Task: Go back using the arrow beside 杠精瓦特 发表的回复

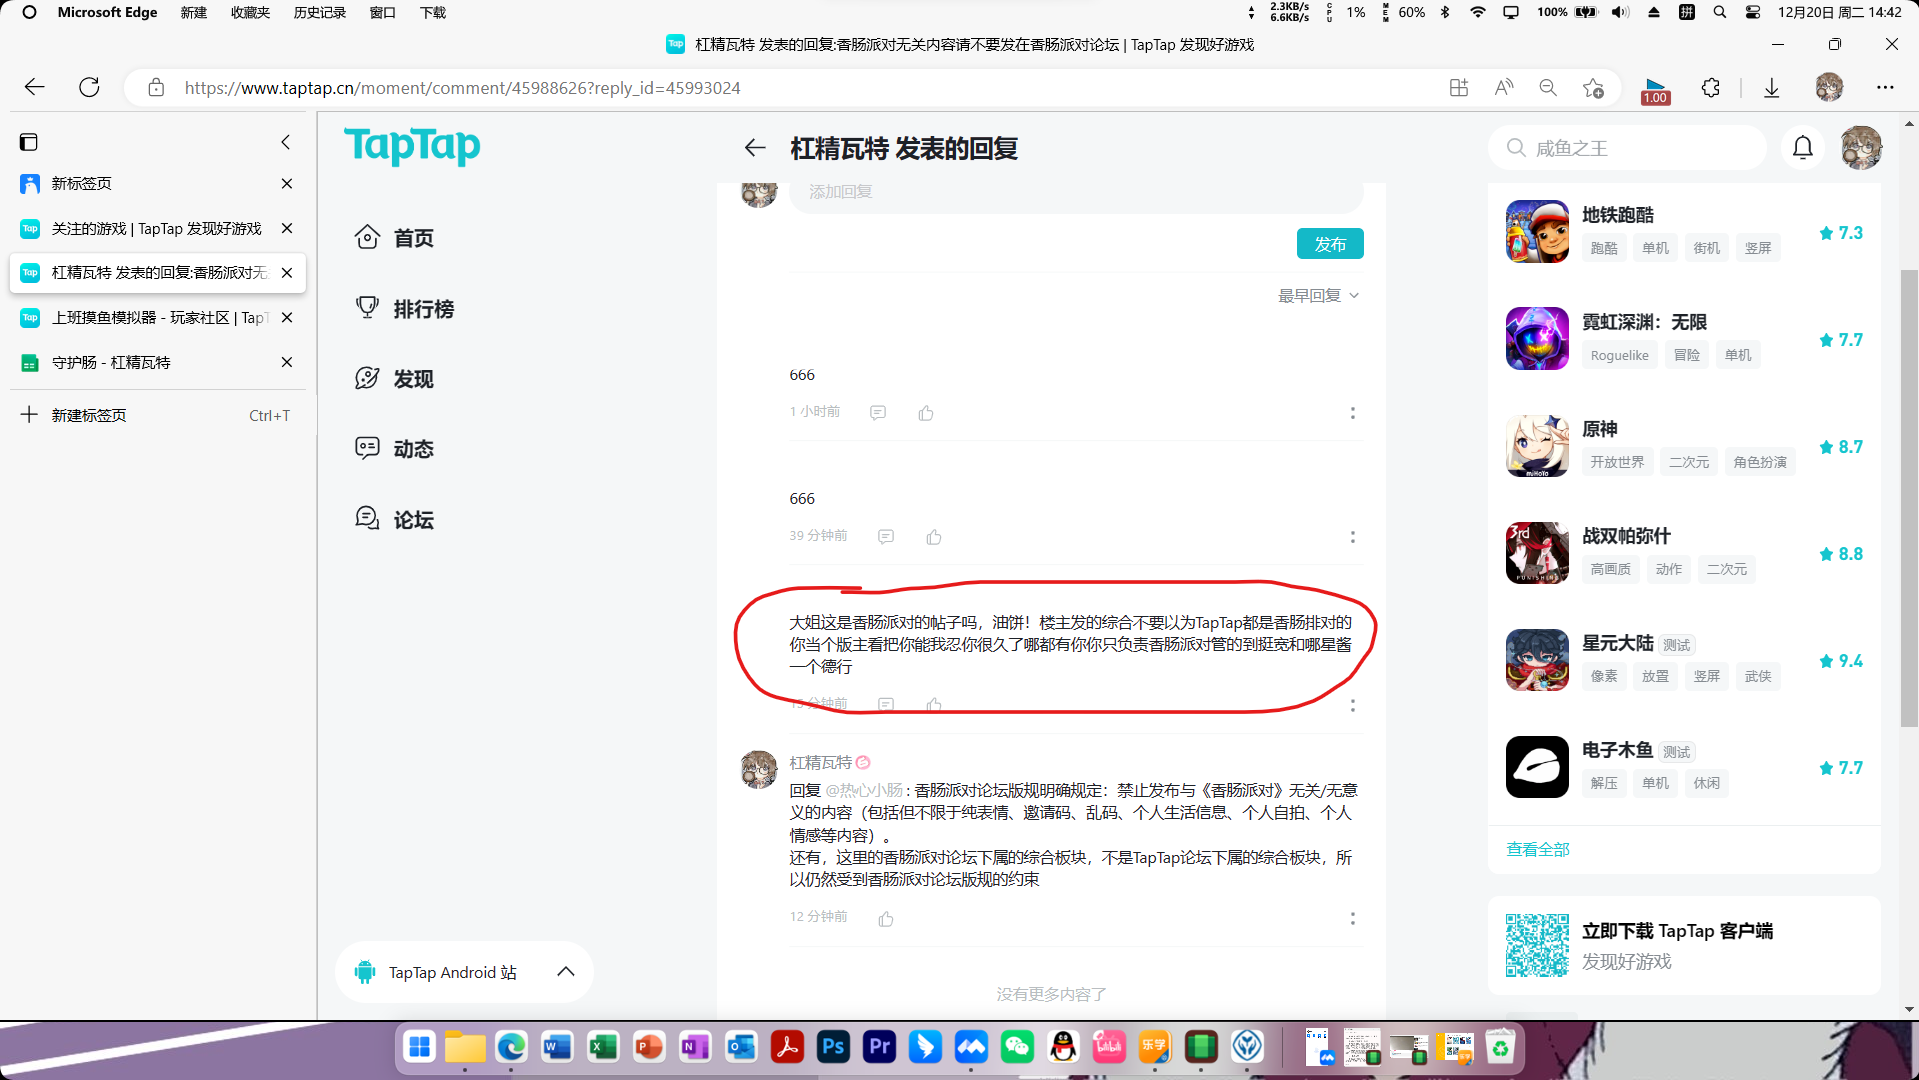Action: 755,148
